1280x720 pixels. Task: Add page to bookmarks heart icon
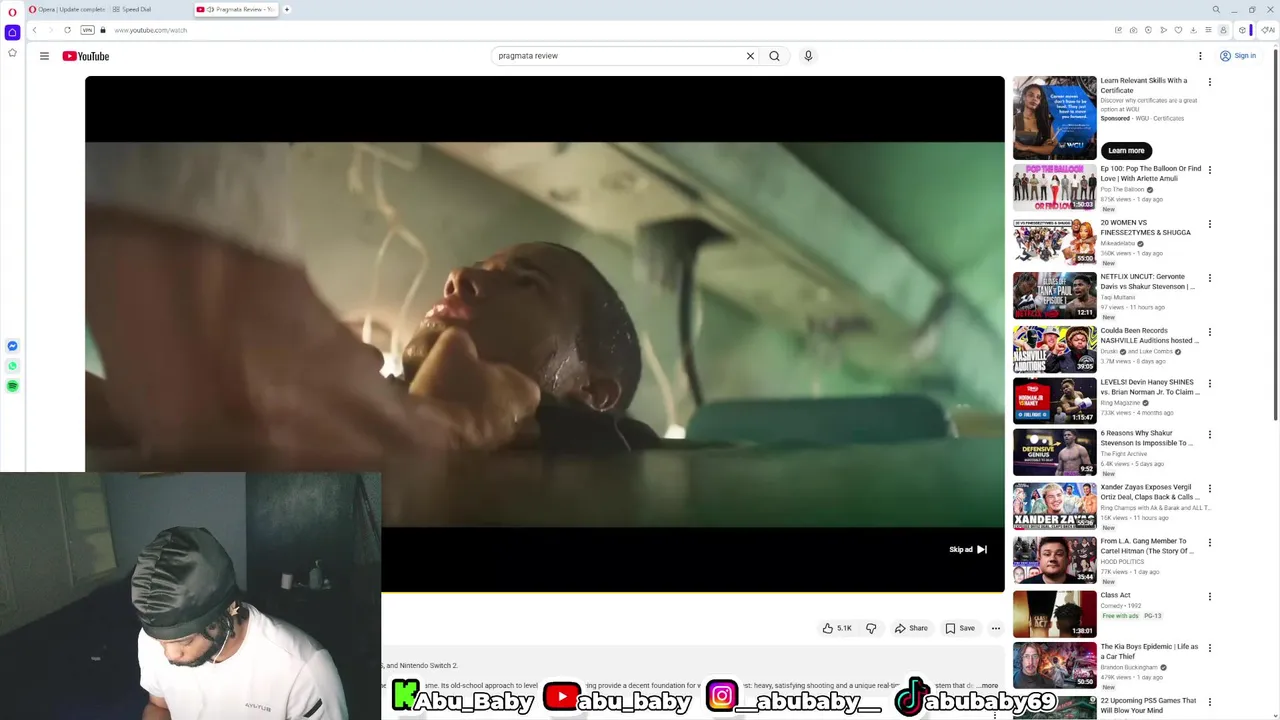click(x=1178, y=30)
